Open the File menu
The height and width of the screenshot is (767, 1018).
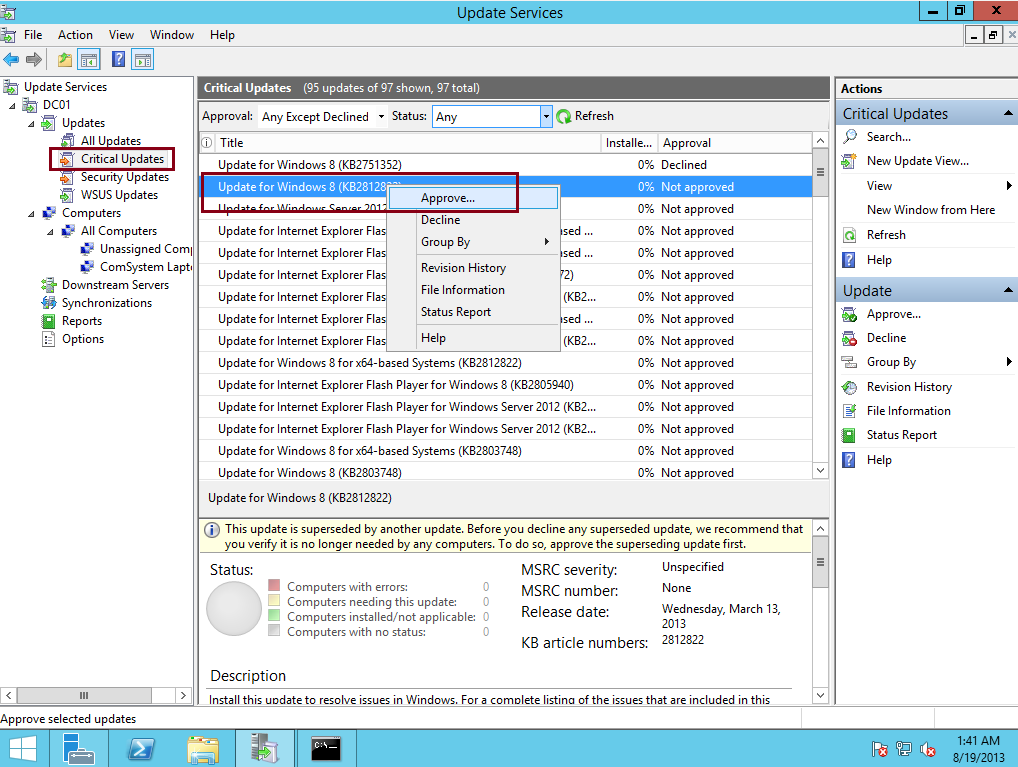33,35
